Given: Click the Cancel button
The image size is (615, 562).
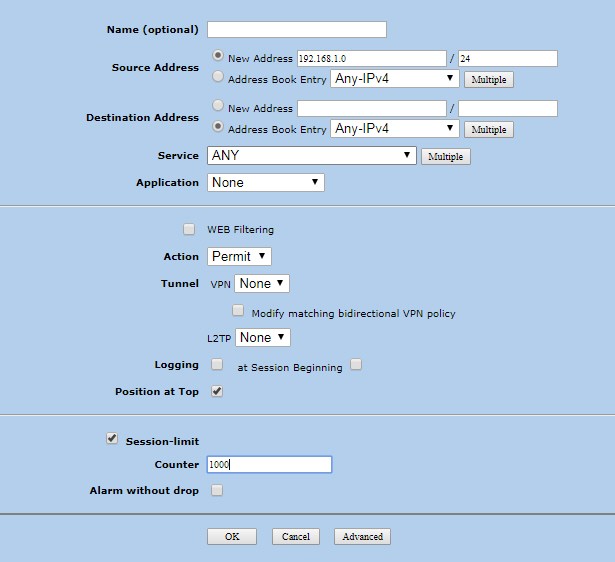Looking at the screenshot, I should click(x=296, y=537).
